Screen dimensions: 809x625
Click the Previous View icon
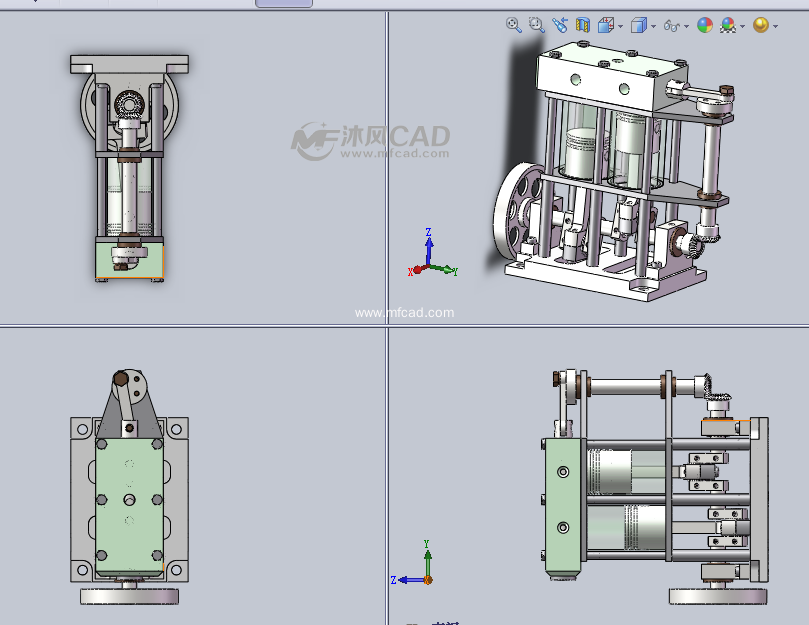pos(559,25)
